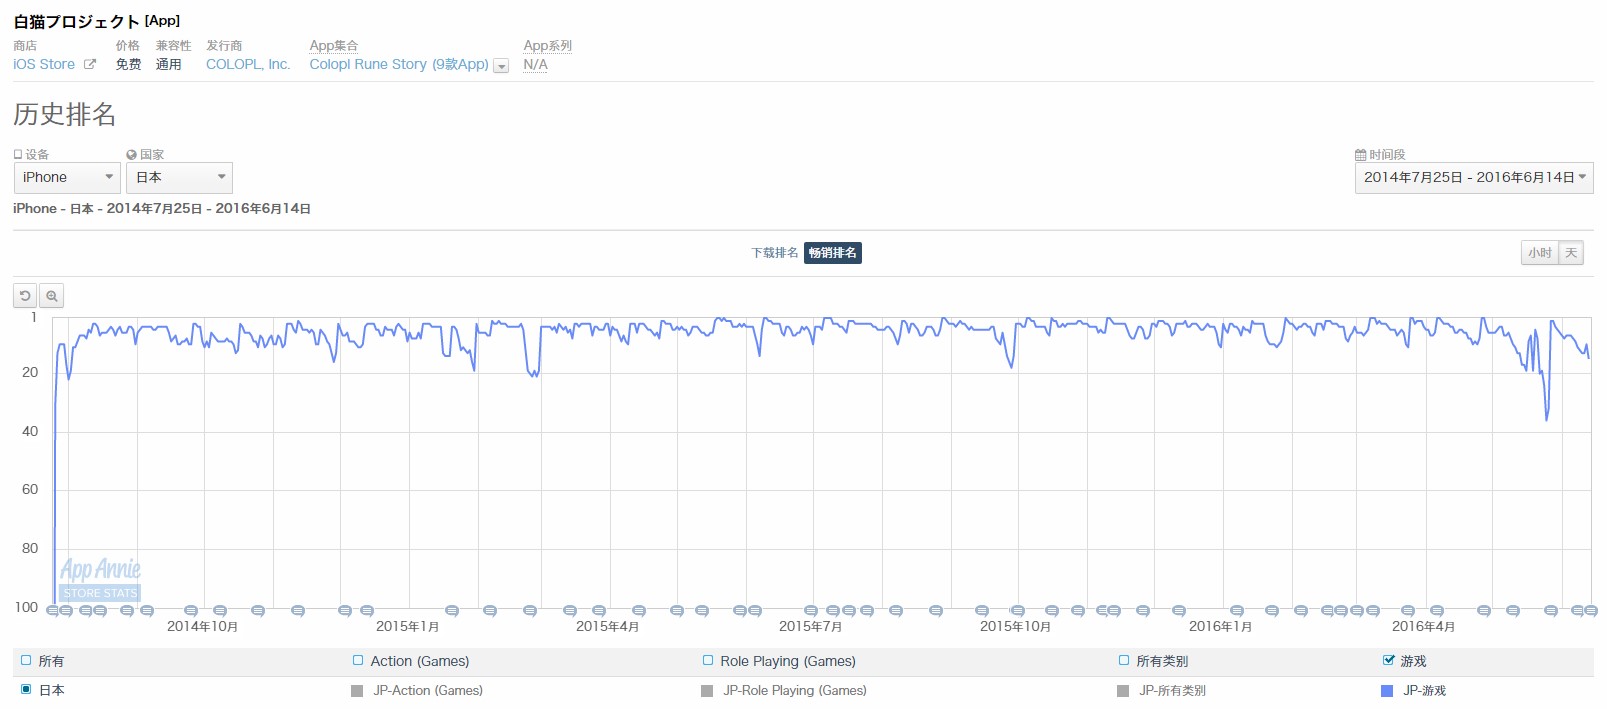1607x709 pixels.
Task: Check the 所有类别 checkbox
Action: [x=1124, y=660]
